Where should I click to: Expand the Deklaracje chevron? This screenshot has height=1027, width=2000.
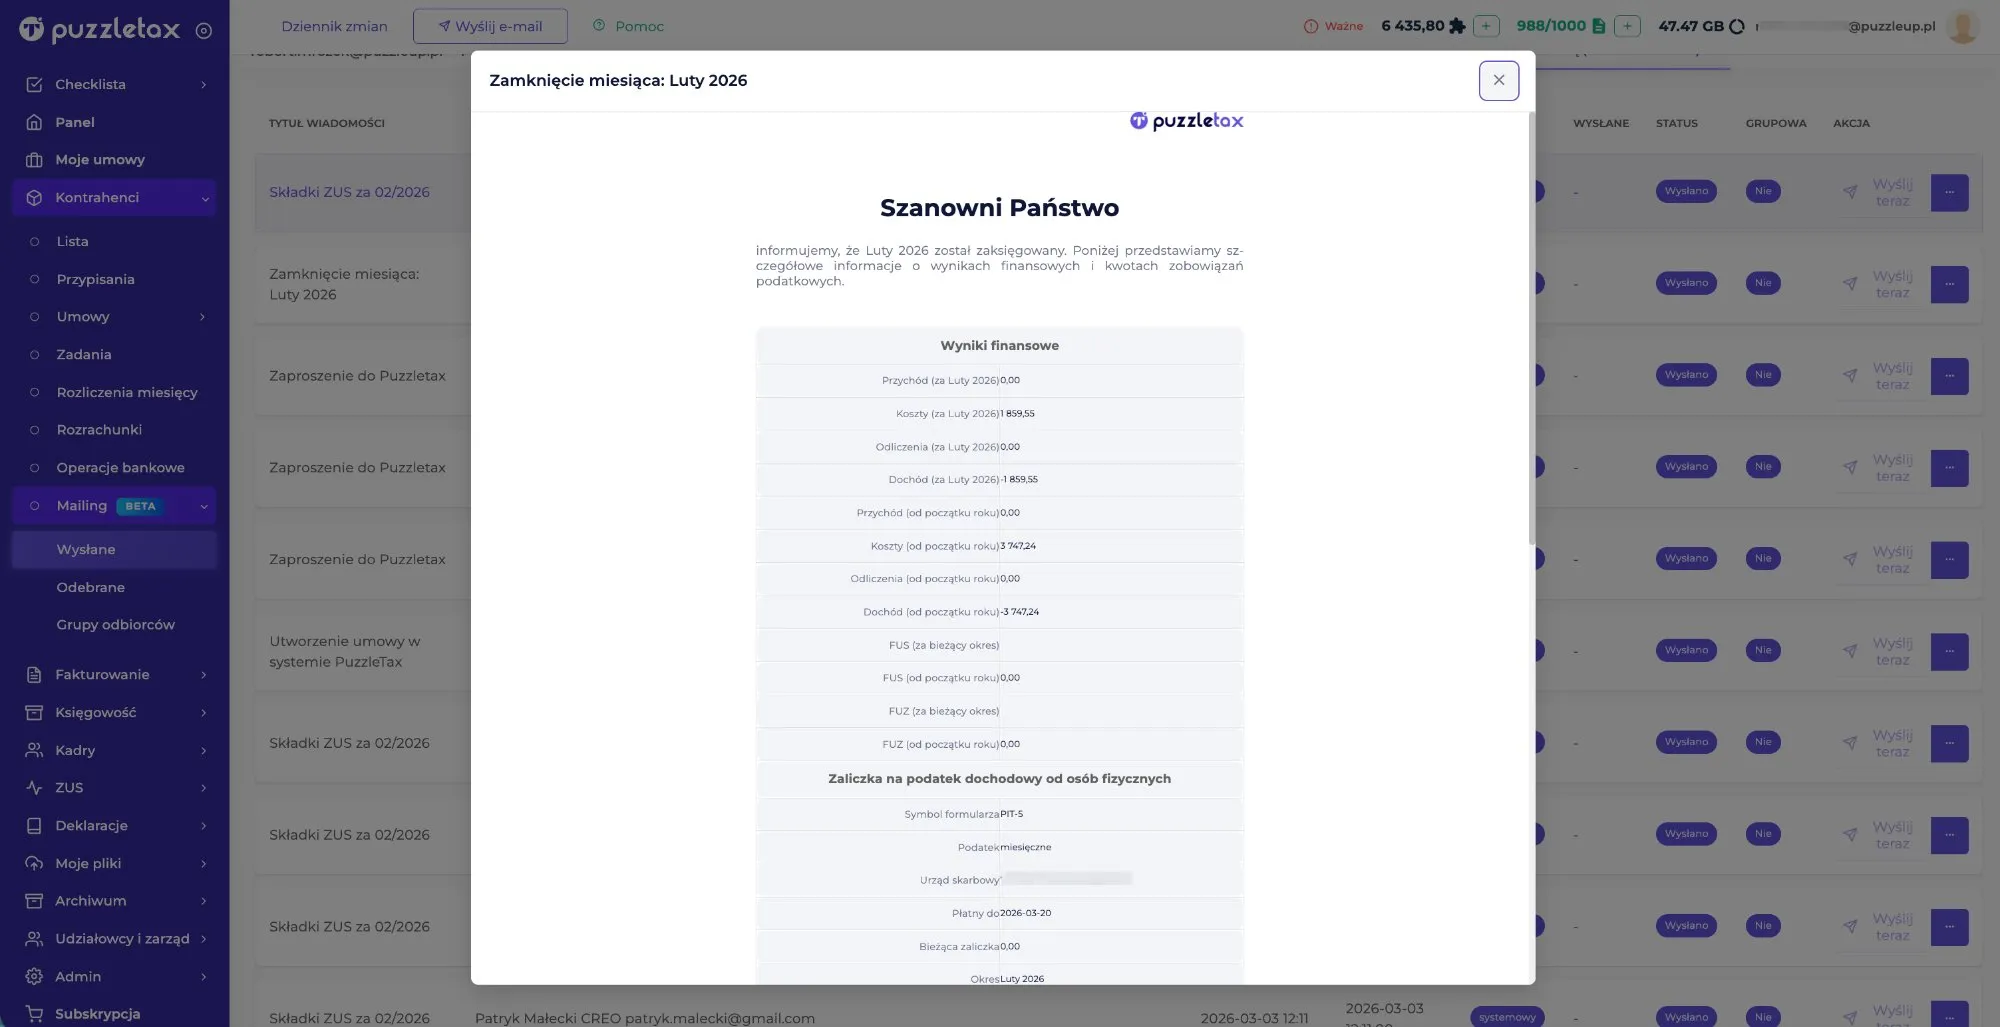tap(204, 826)
